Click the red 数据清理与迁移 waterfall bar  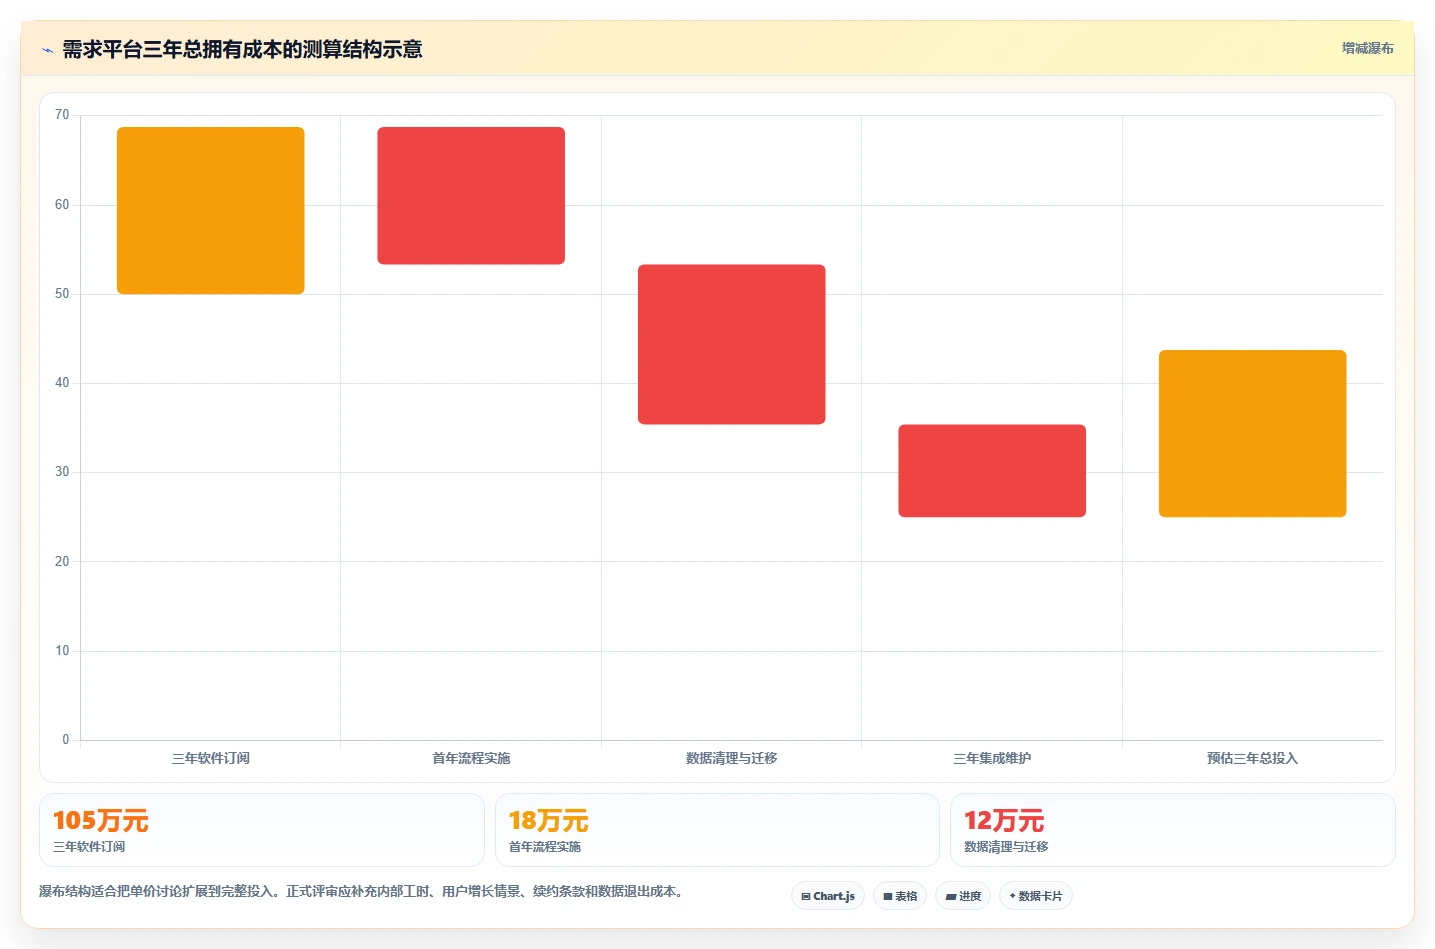732,344
